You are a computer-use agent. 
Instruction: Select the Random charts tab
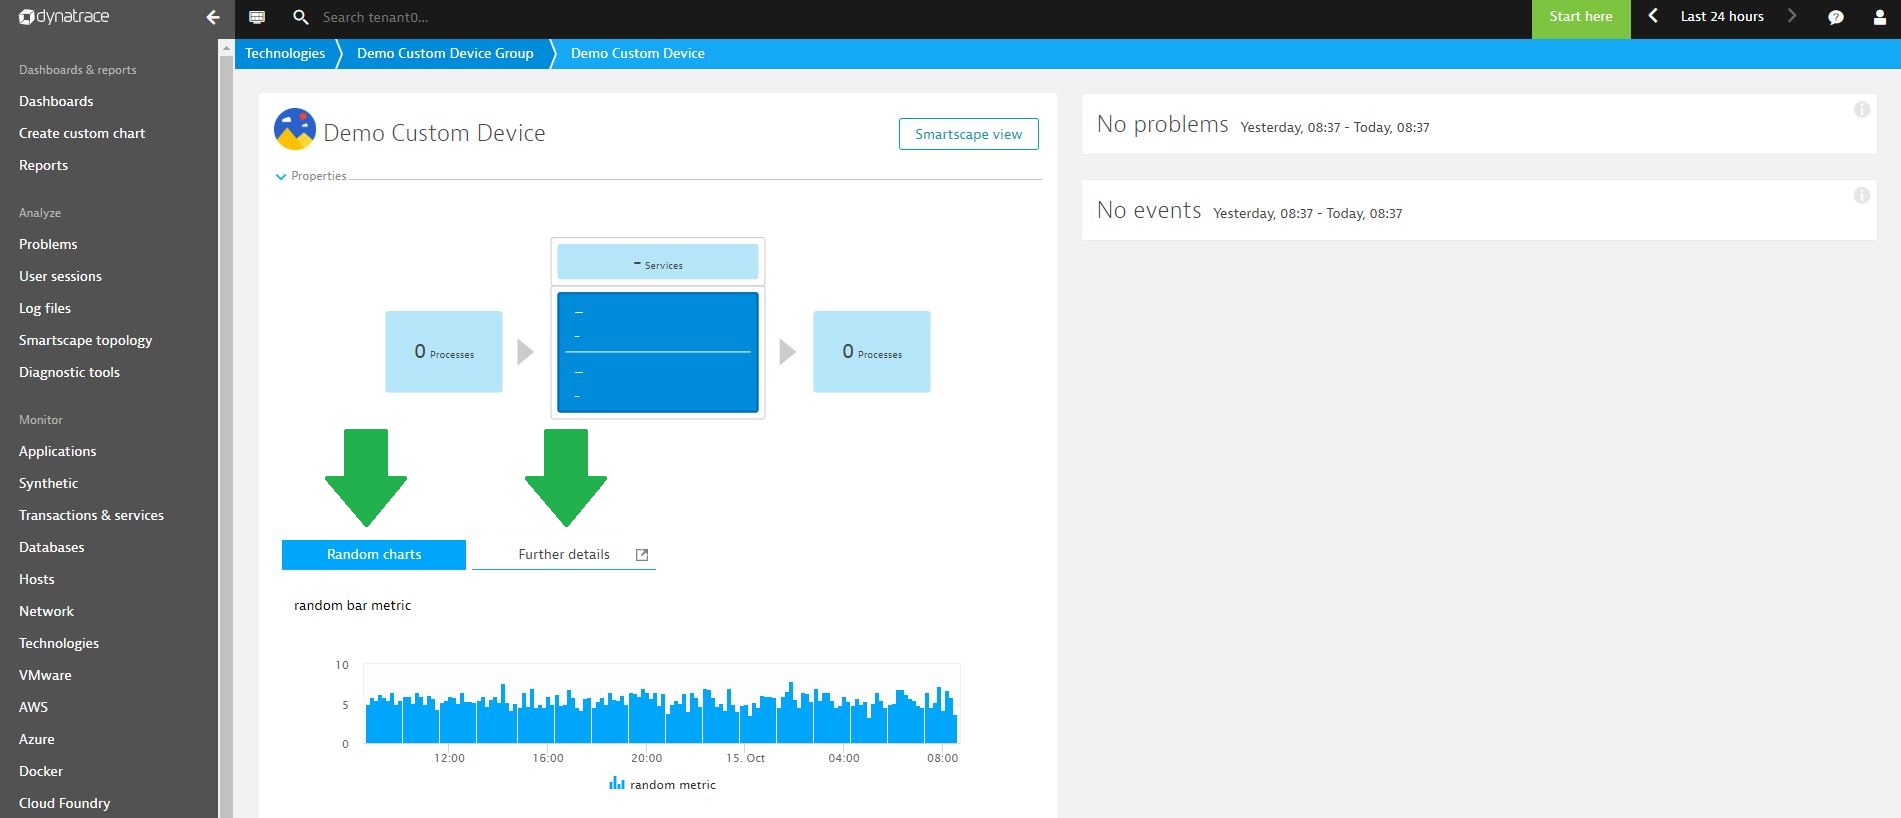coord(374,555)
